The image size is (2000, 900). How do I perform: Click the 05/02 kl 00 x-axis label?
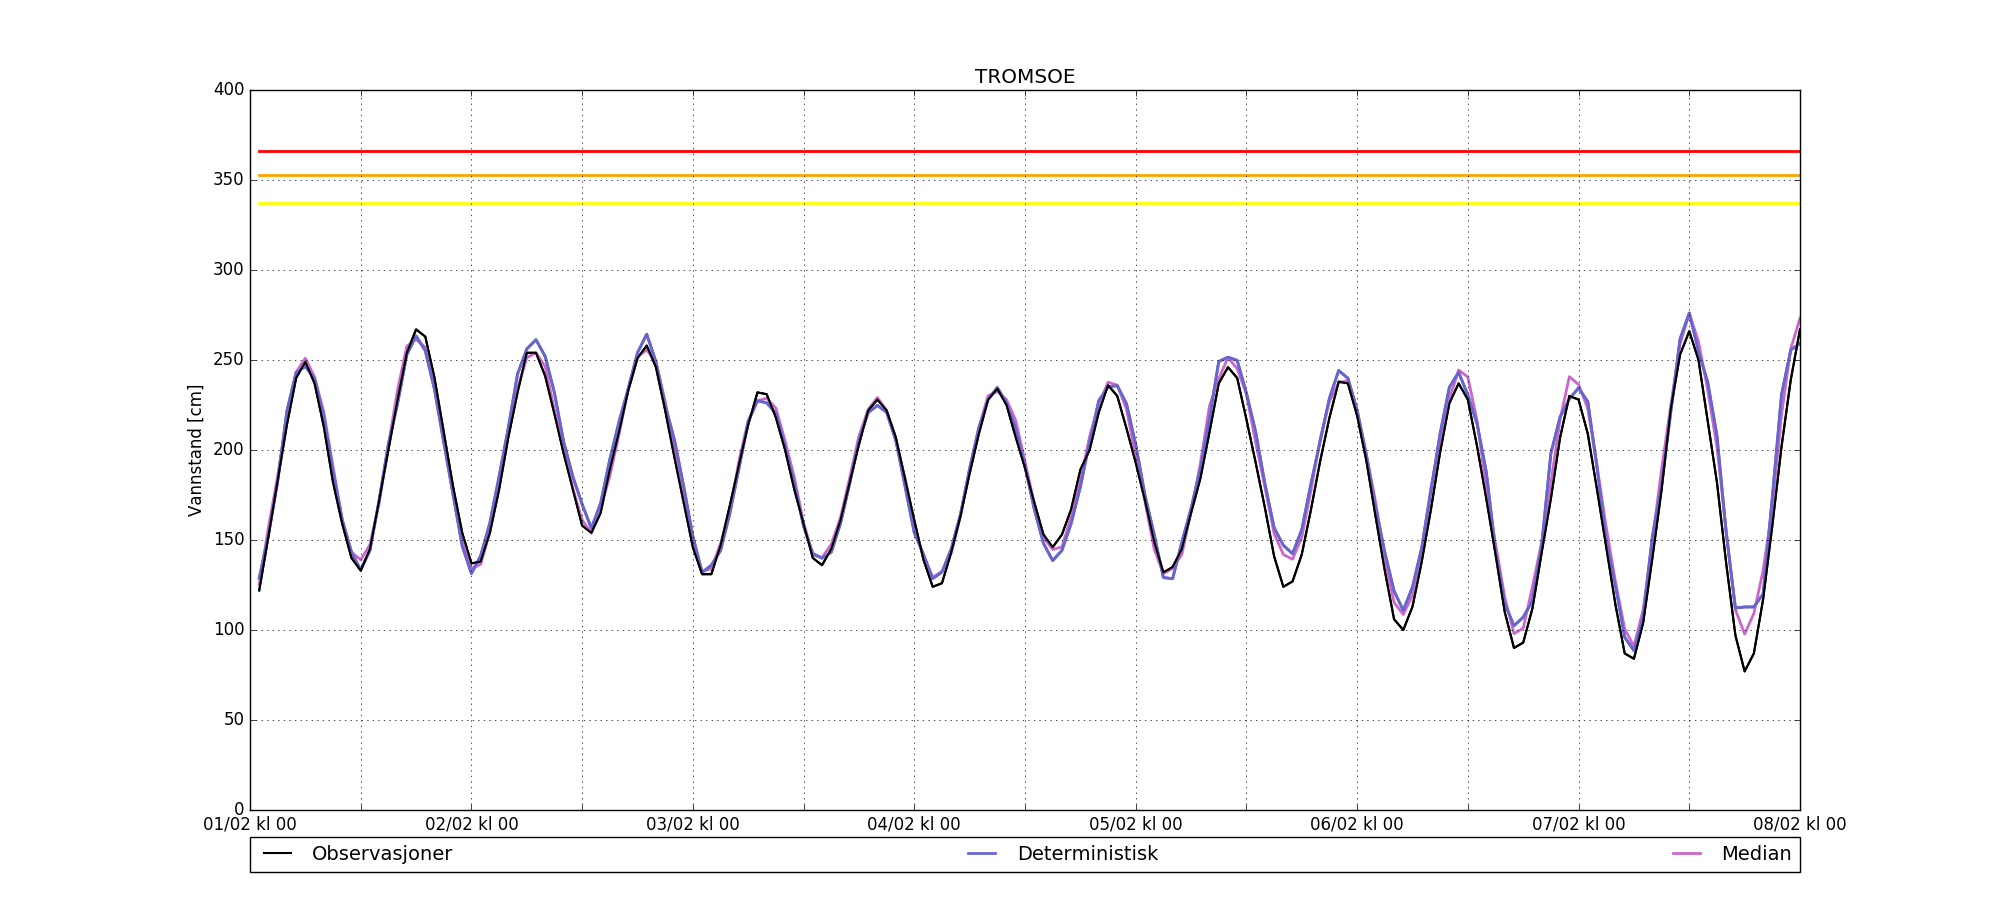[1135, 825]
